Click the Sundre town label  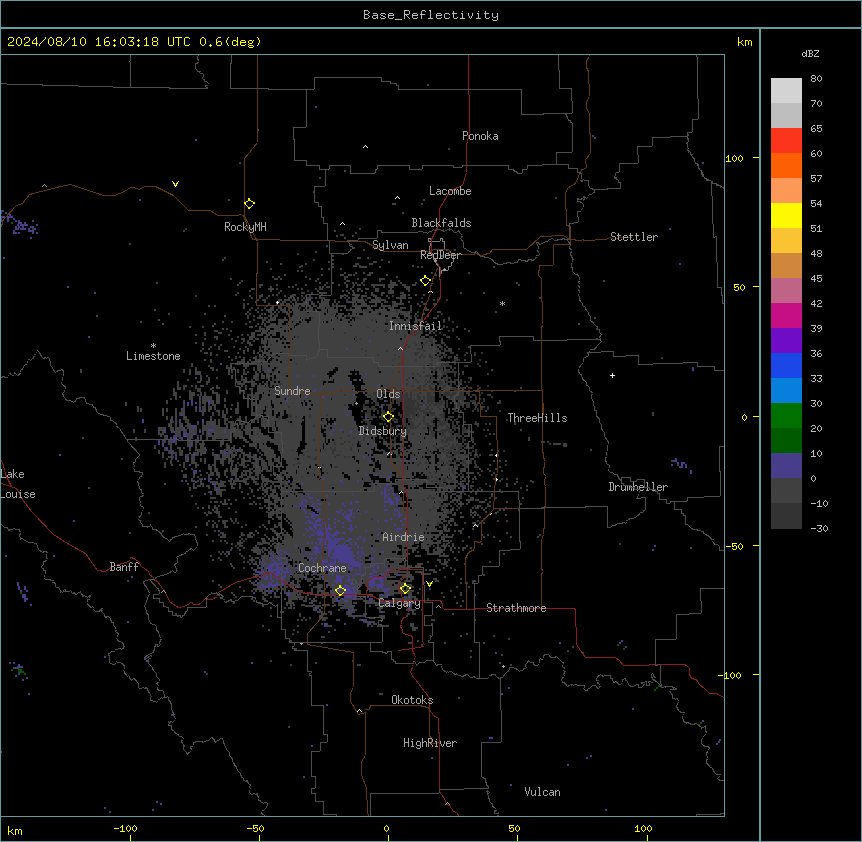(x=292, y=391)
